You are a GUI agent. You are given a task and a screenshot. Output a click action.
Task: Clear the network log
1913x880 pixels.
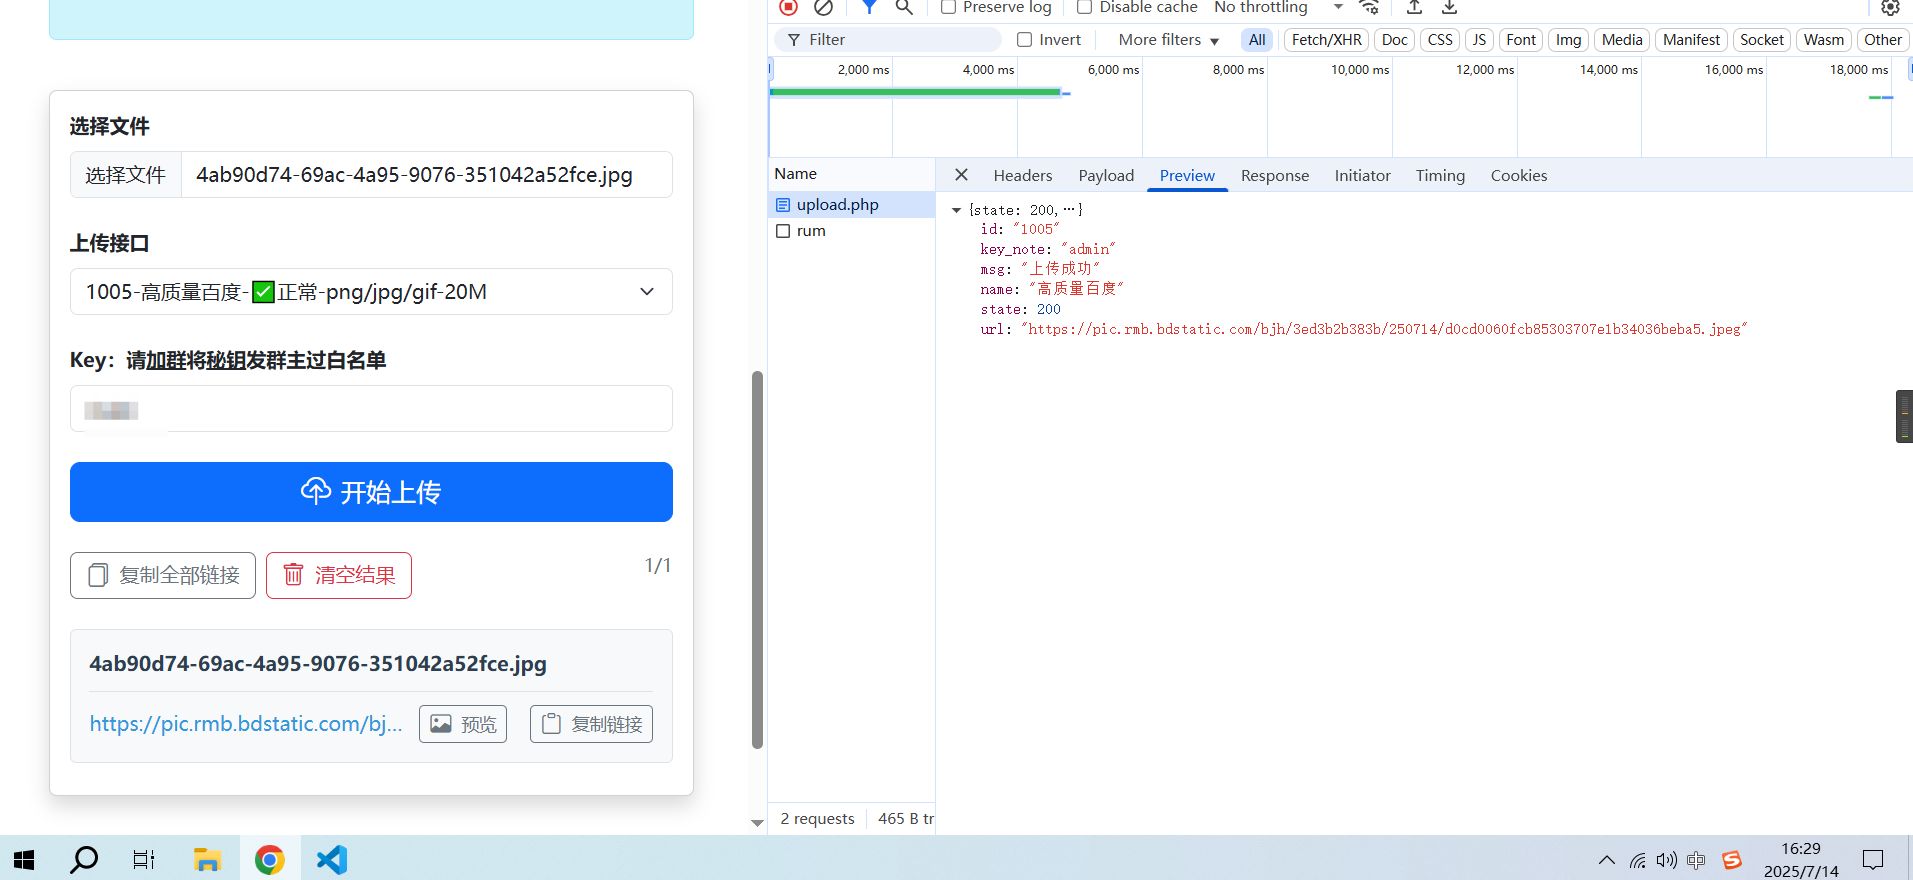tap(823, 7)
